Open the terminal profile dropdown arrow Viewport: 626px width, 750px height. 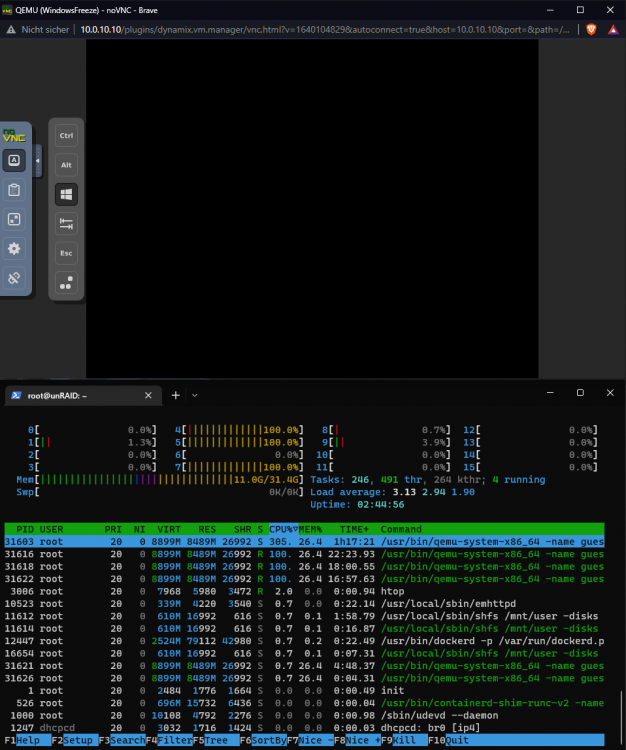[x=195, y=396]
